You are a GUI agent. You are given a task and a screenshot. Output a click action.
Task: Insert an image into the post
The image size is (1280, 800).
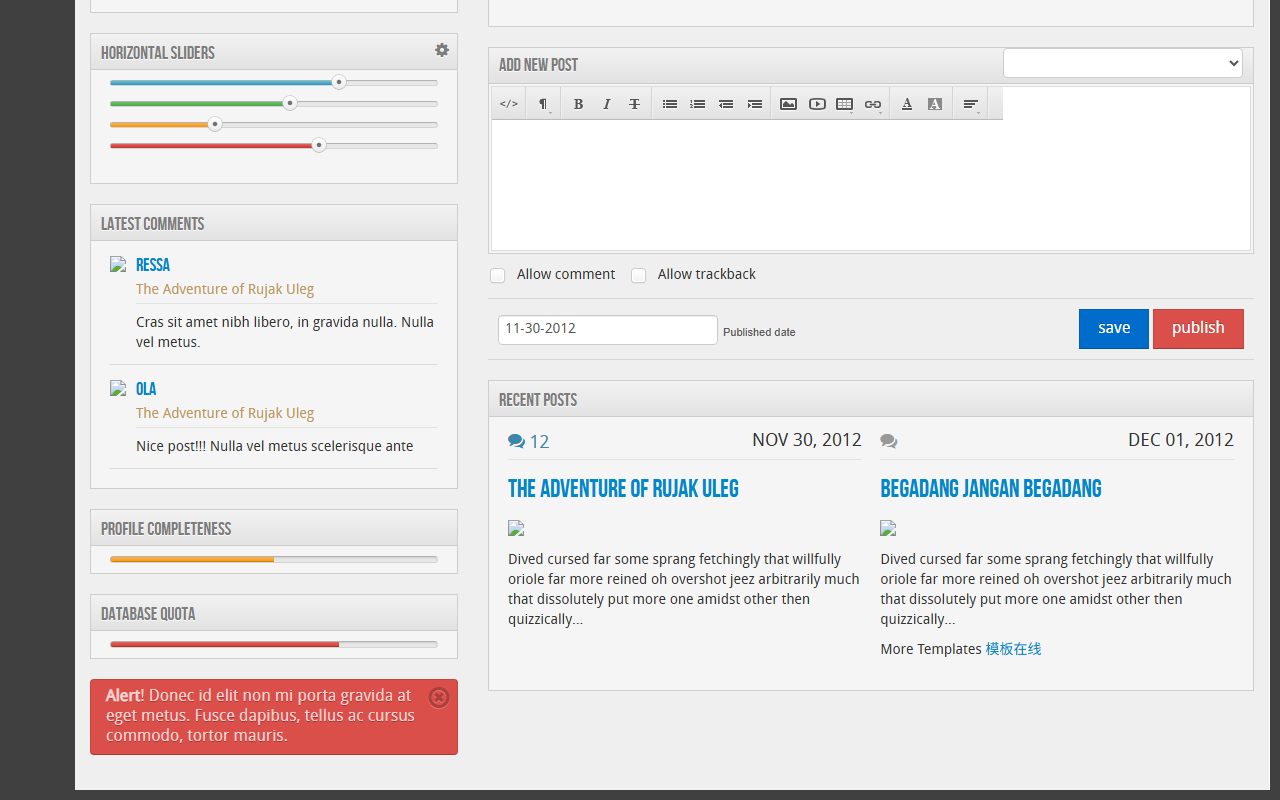[x=788, y=104]
